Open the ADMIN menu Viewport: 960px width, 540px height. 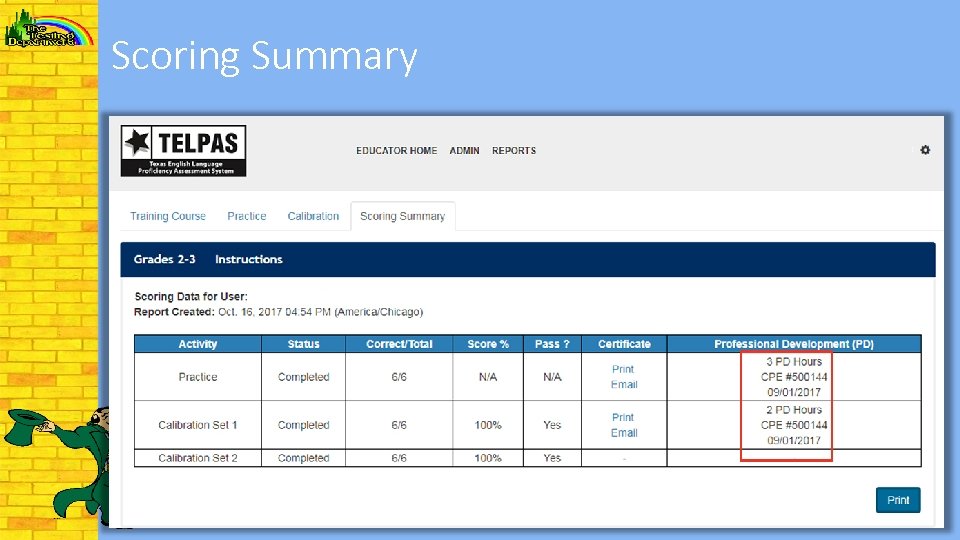click(464, 151)
